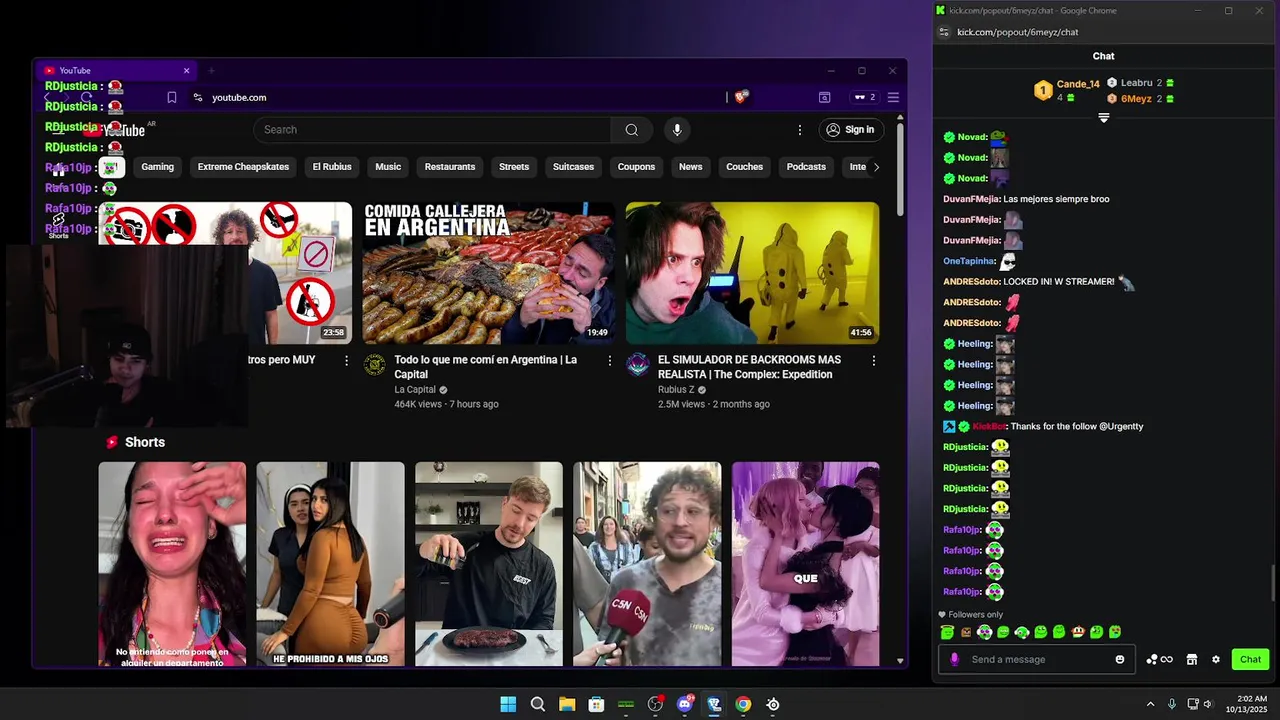Open File Explorer from taskbar
This screenshot has width=1280, height=720.
click(x=567, y=704)
